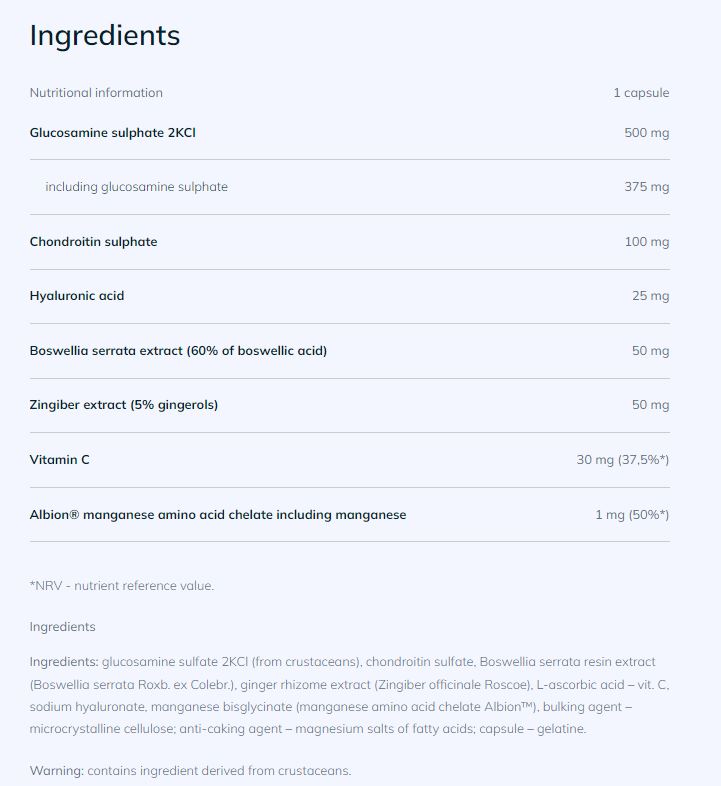Click the large Ingredients page heading
The image size is (721, 786).
(x=105, y=35)
